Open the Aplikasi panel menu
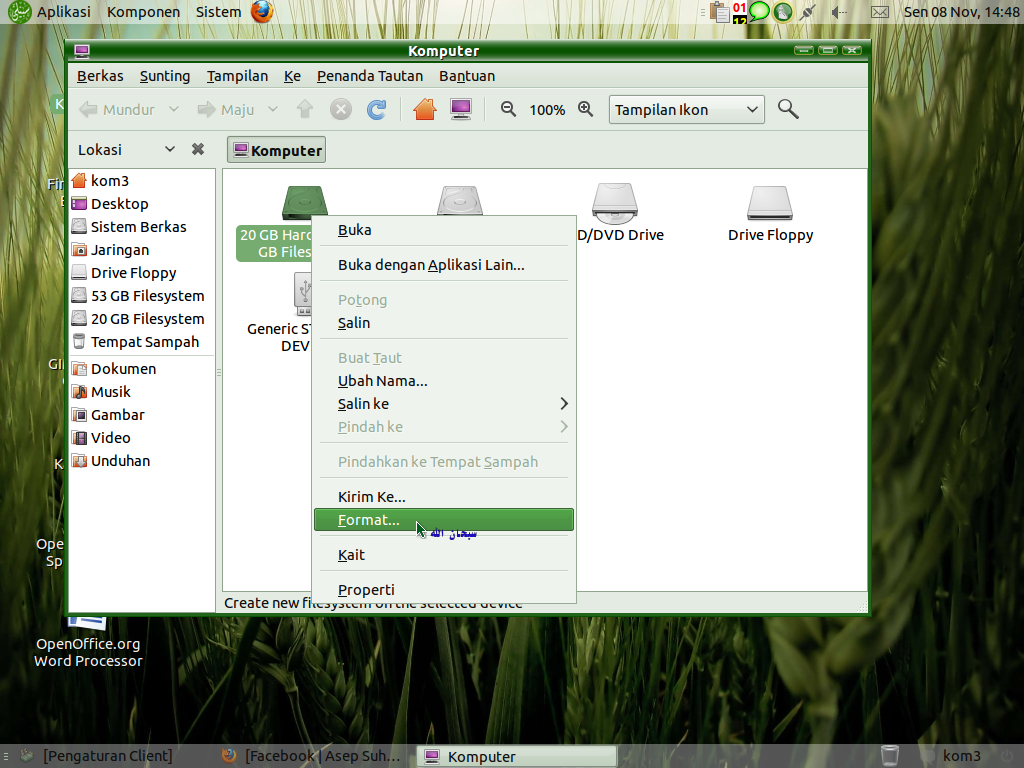This screenshot has width=1024, height=768. point(50,12)
